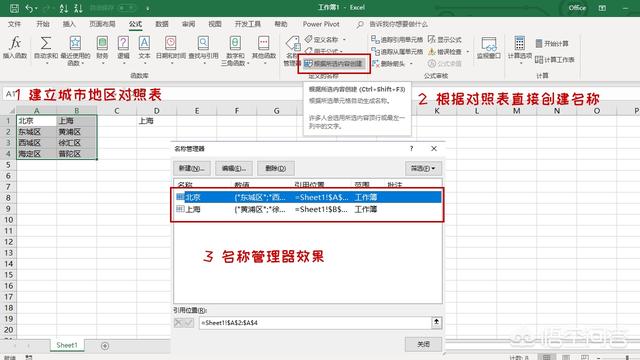Click the add new sheet plus icon
The image size is (640, 360).
pyautogui.click(x=105, y=346)
